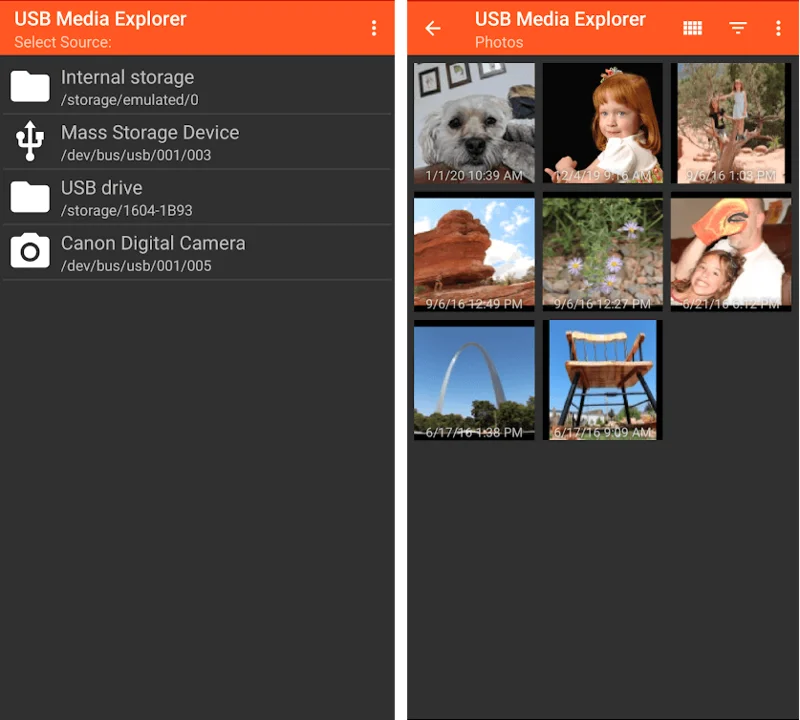Open the giant chair photo from 6/17/16 9:09 AM

point(603,380)
